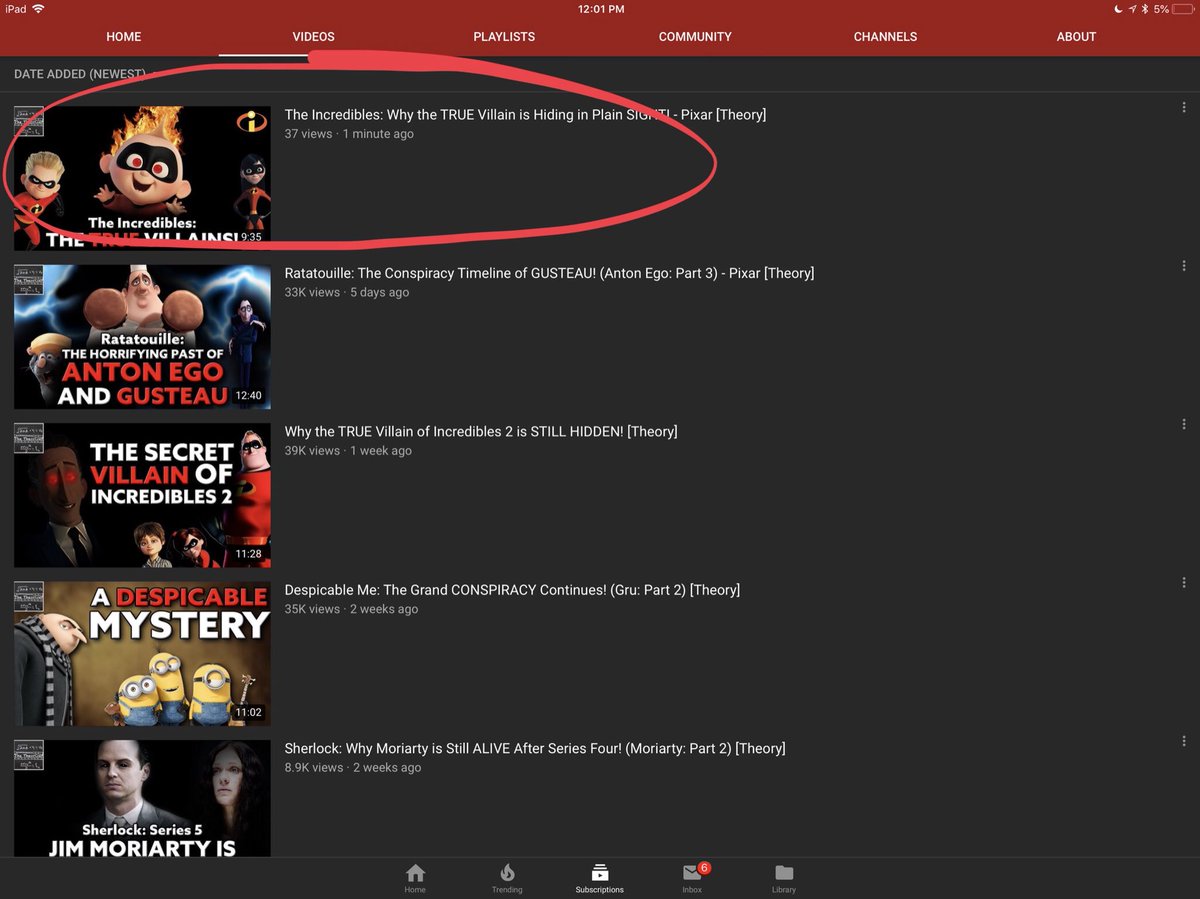Screen dimensions: 1200x899
Task: Switch to the PLAYLISTS tab
Action: click(504, 37)
